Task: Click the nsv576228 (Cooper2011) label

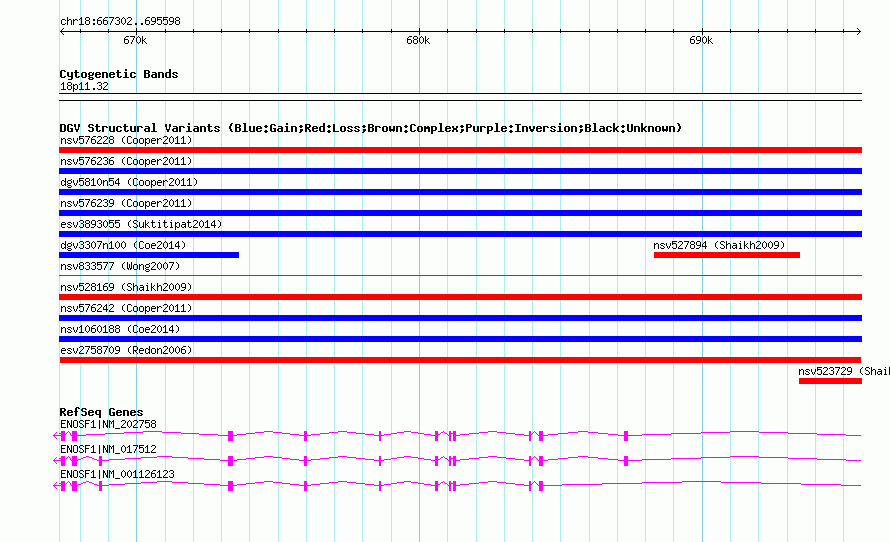Action: click(126, 140)
